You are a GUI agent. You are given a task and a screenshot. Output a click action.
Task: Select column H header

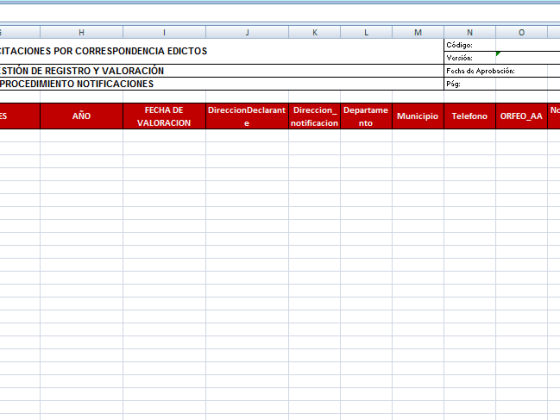coord(81,32)
